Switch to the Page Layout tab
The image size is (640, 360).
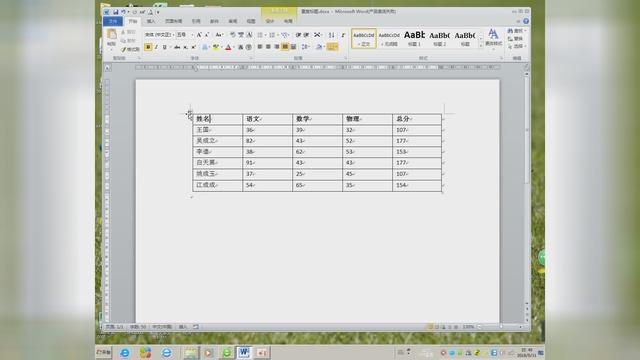coord(173,21)
